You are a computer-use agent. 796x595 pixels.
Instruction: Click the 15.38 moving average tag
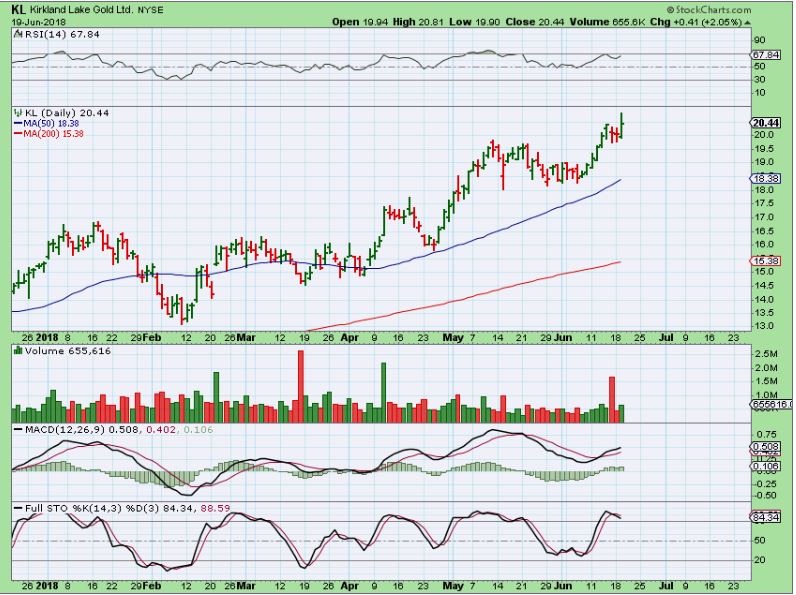[766, 261]
